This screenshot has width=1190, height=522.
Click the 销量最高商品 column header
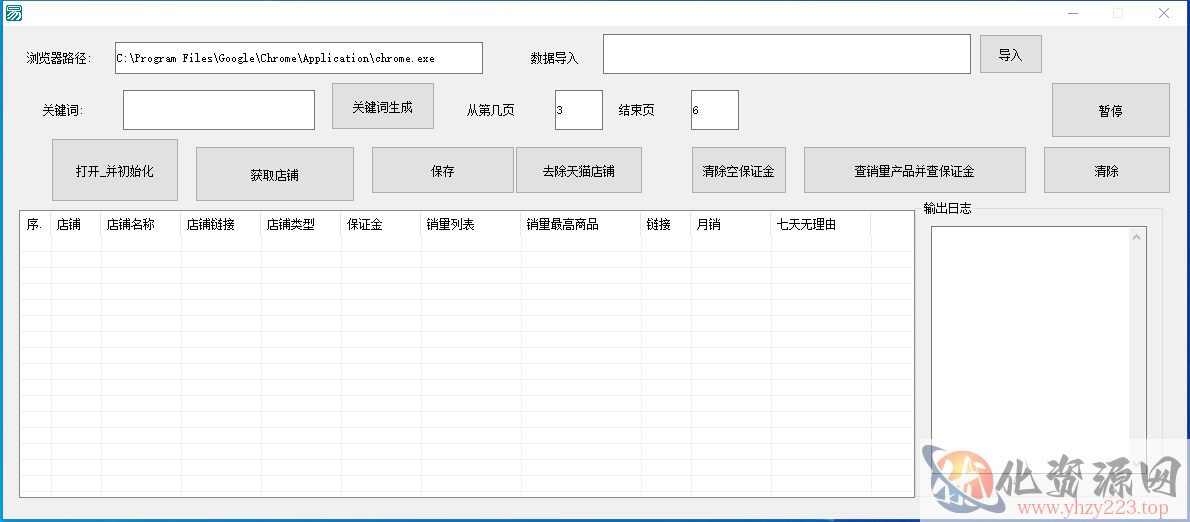tap(581, 225)
